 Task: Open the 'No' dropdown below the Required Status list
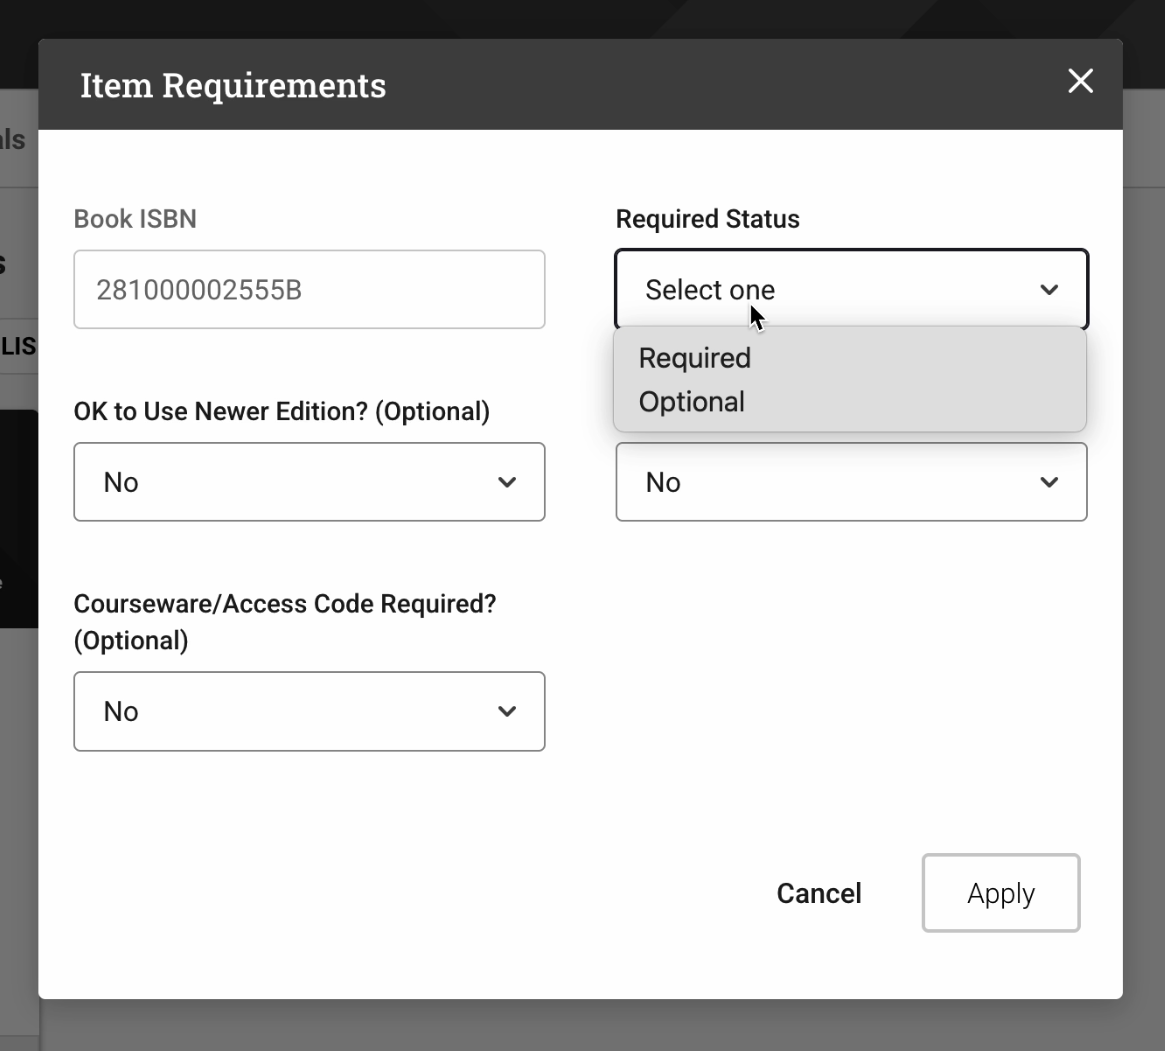pyautogui.click(x=830, y=482)
